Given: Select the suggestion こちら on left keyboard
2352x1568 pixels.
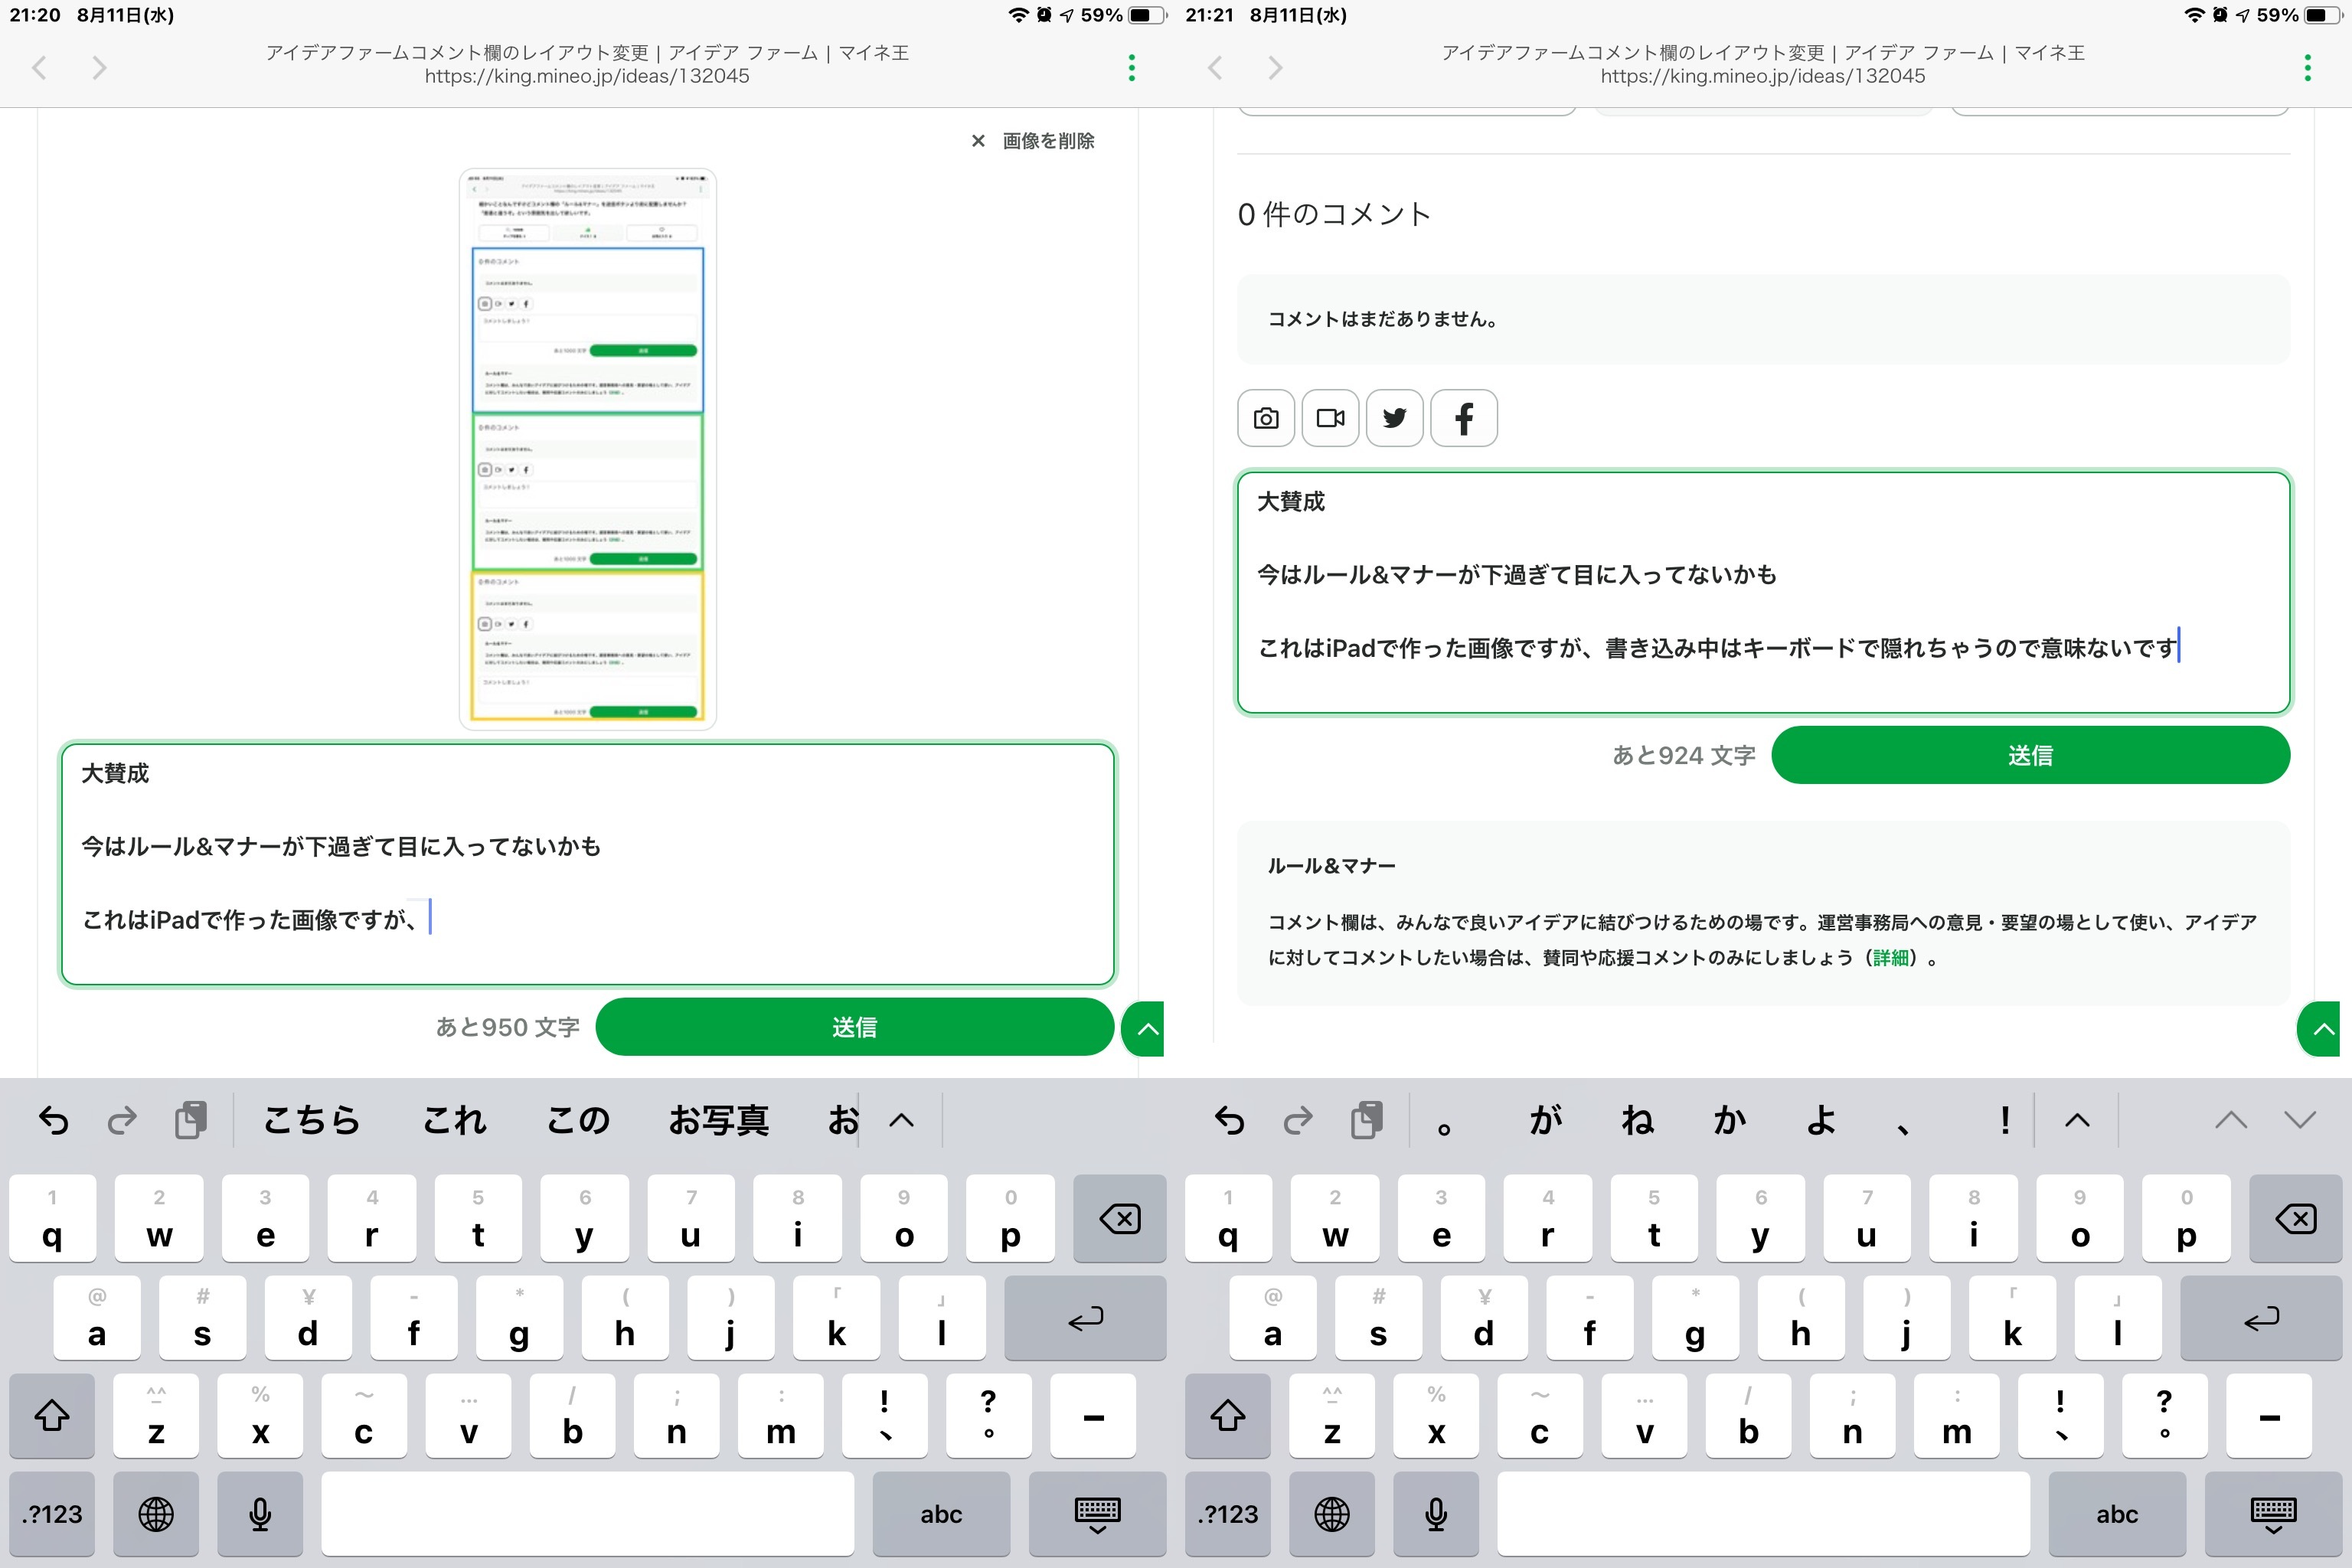Looking at the screenshot, I should pyautogui.click(x=311, y=1120).
